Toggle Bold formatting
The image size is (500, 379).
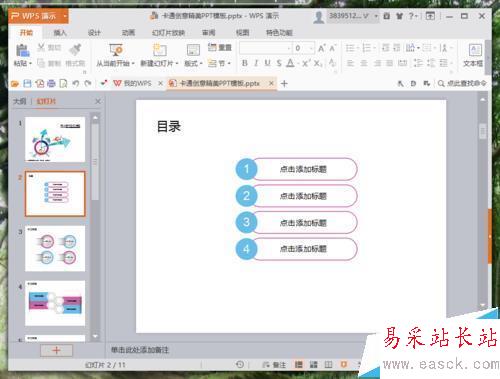point(244,63)
